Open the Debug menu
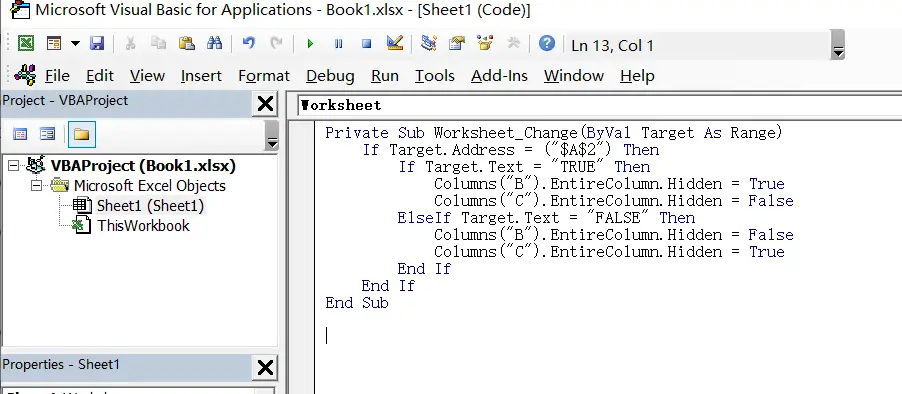The height and width of the screenshot is (394, 902). [330, 76]
